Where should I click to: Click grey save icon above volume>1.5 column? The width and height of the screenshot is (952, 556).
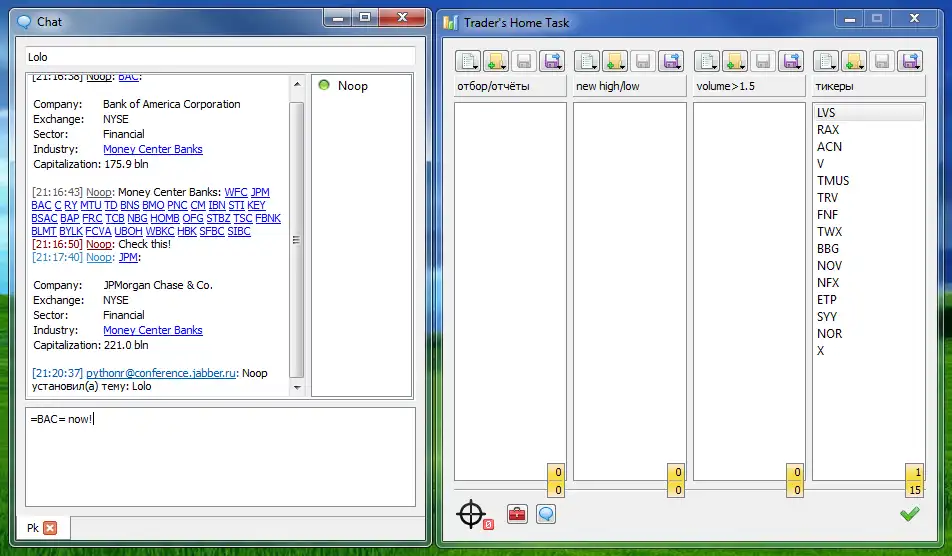[x=763, y=61]
